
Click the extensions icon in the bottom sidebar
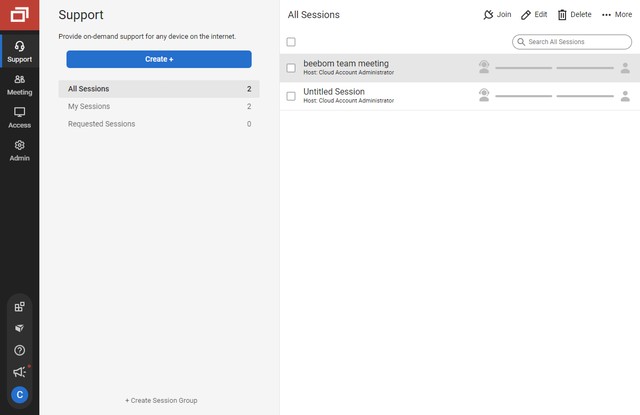point(19,307)
